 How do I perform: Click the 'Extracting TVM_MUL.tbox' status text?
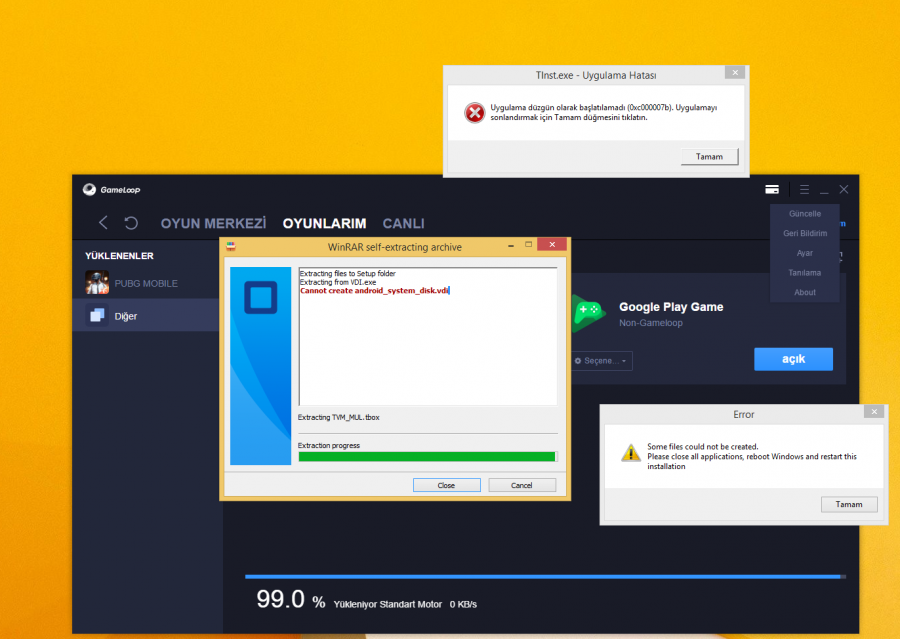pyautogui.click(x=339, y=417)
